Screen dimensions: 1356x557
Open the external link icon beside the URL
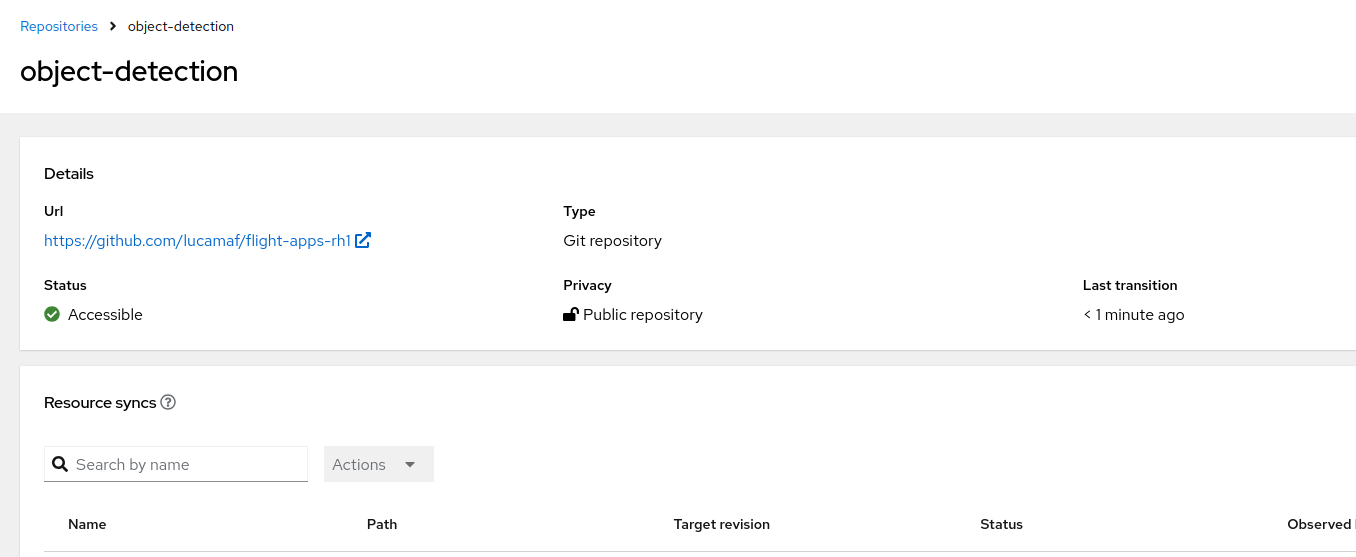click(x=363, y=240)
